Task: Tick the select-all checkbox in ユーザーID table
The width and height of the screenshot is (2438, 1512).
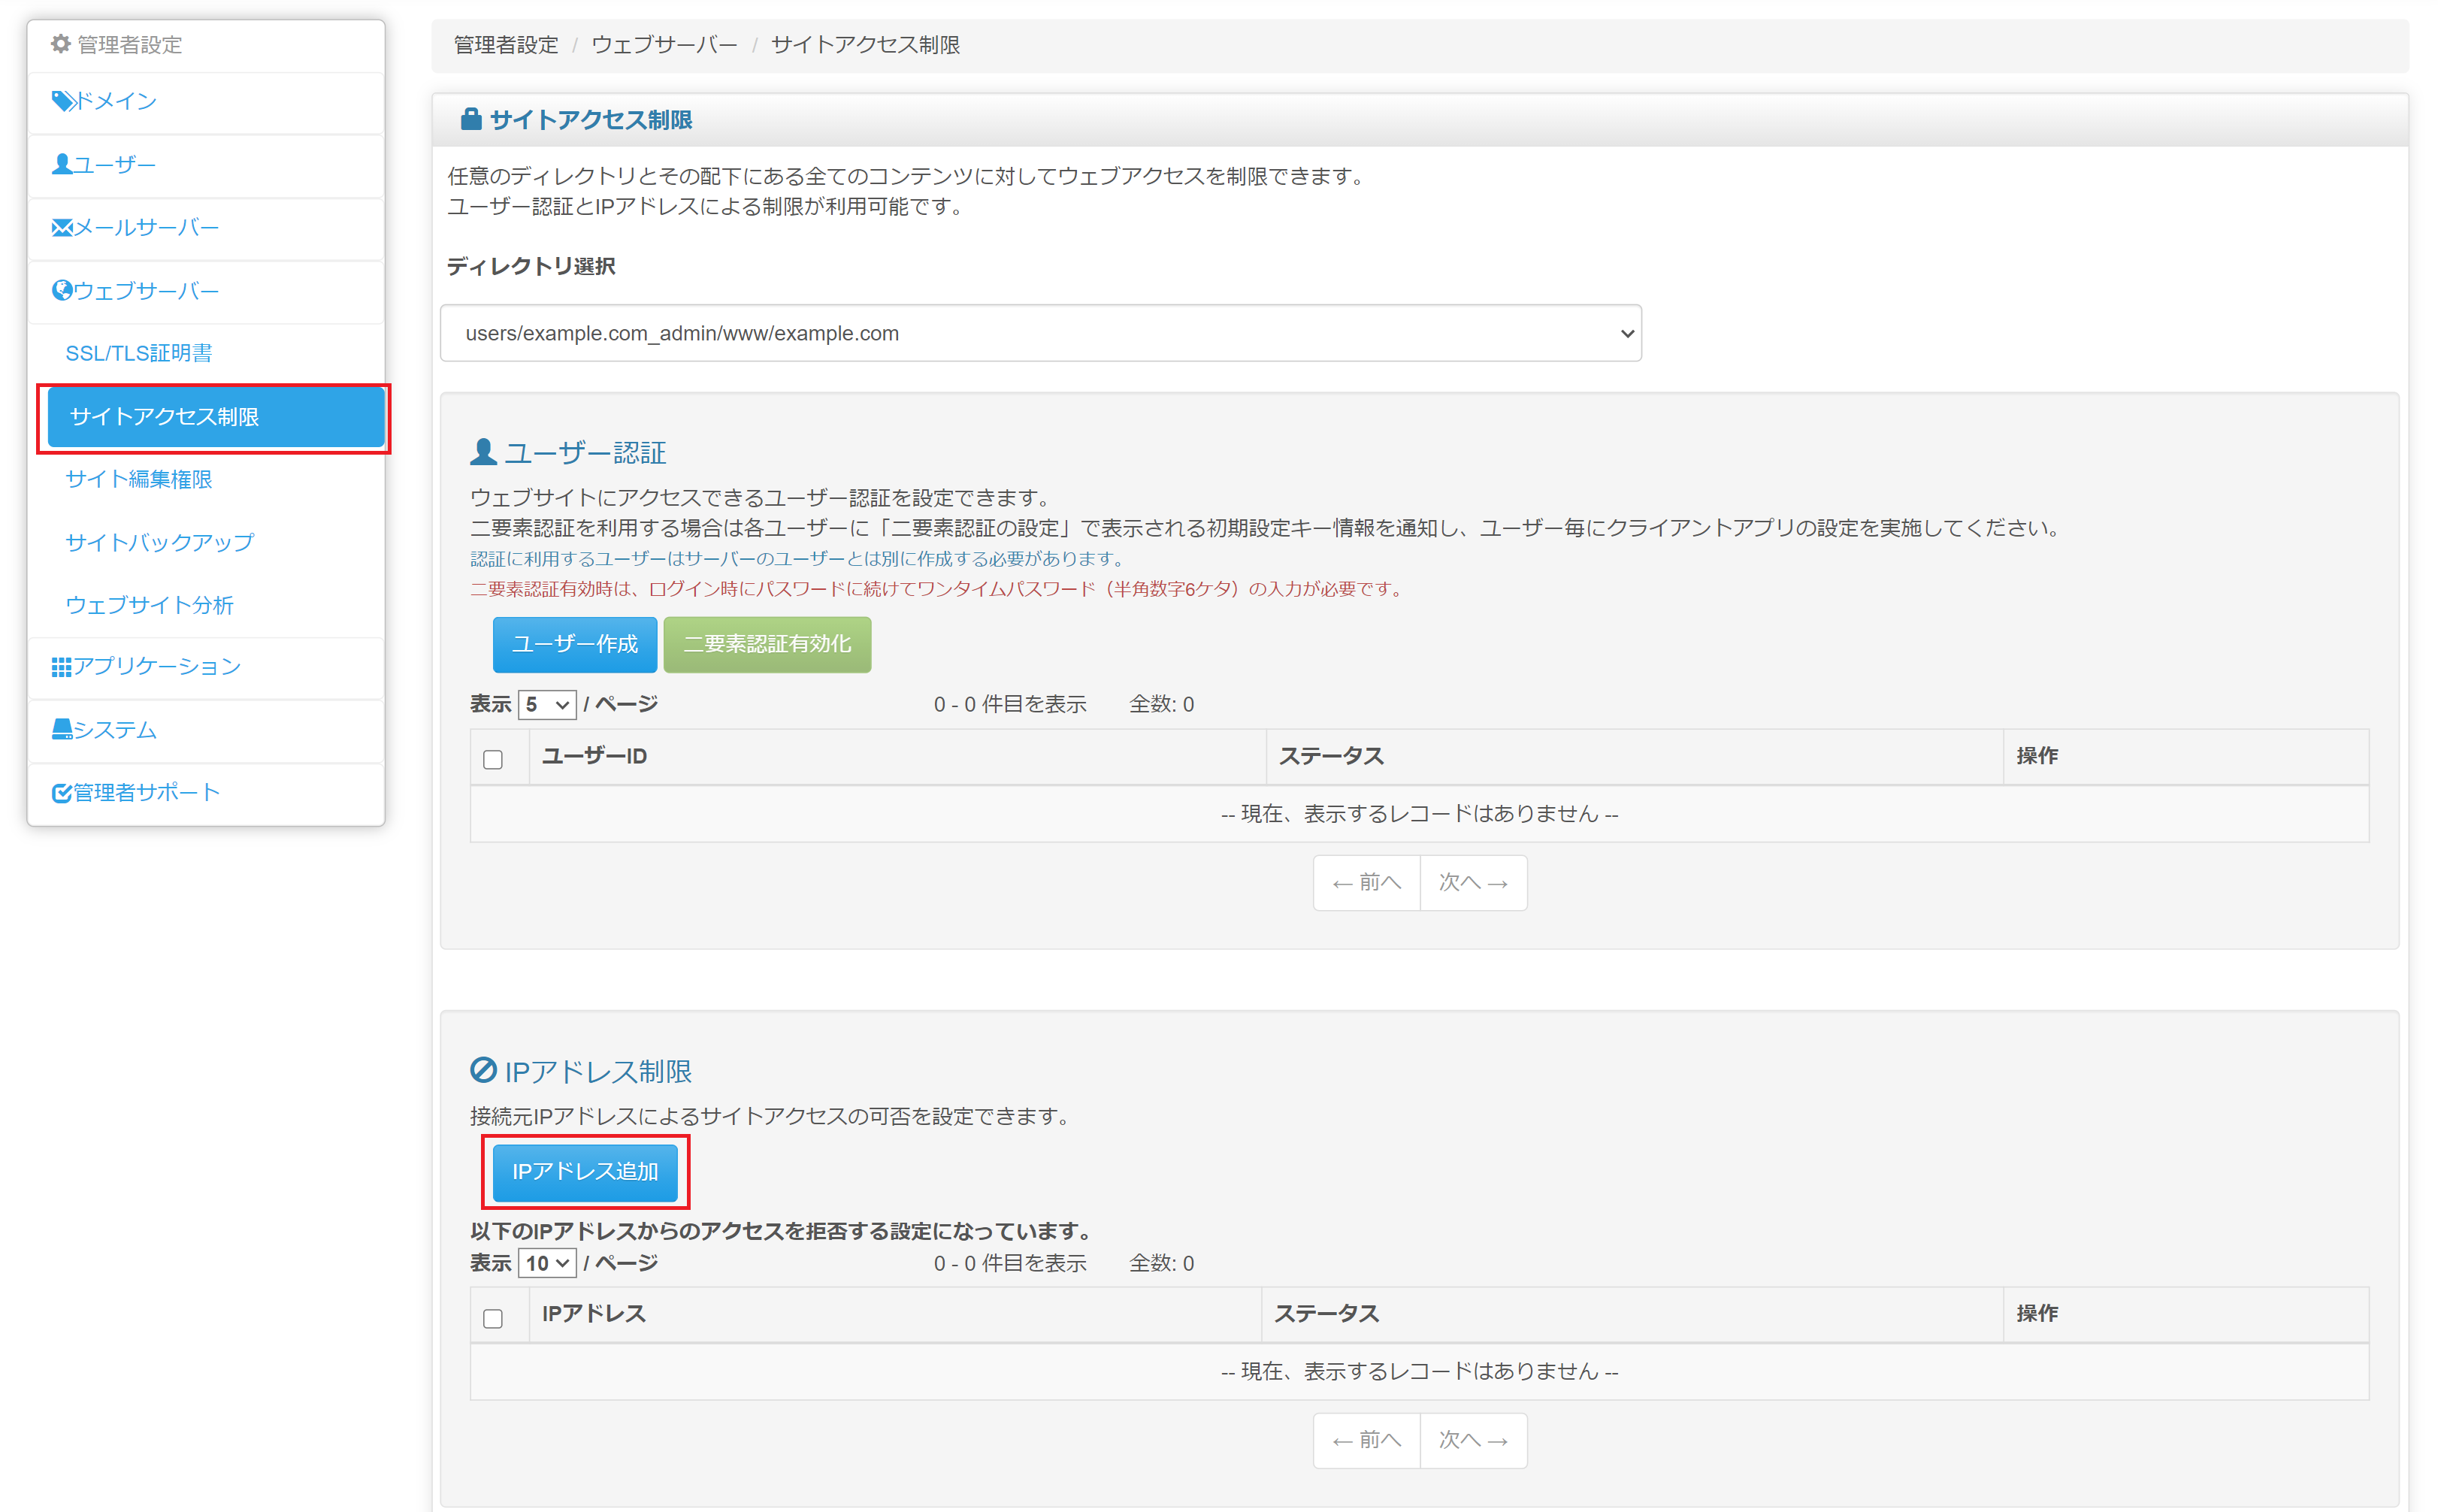Action: pos(493,759)
